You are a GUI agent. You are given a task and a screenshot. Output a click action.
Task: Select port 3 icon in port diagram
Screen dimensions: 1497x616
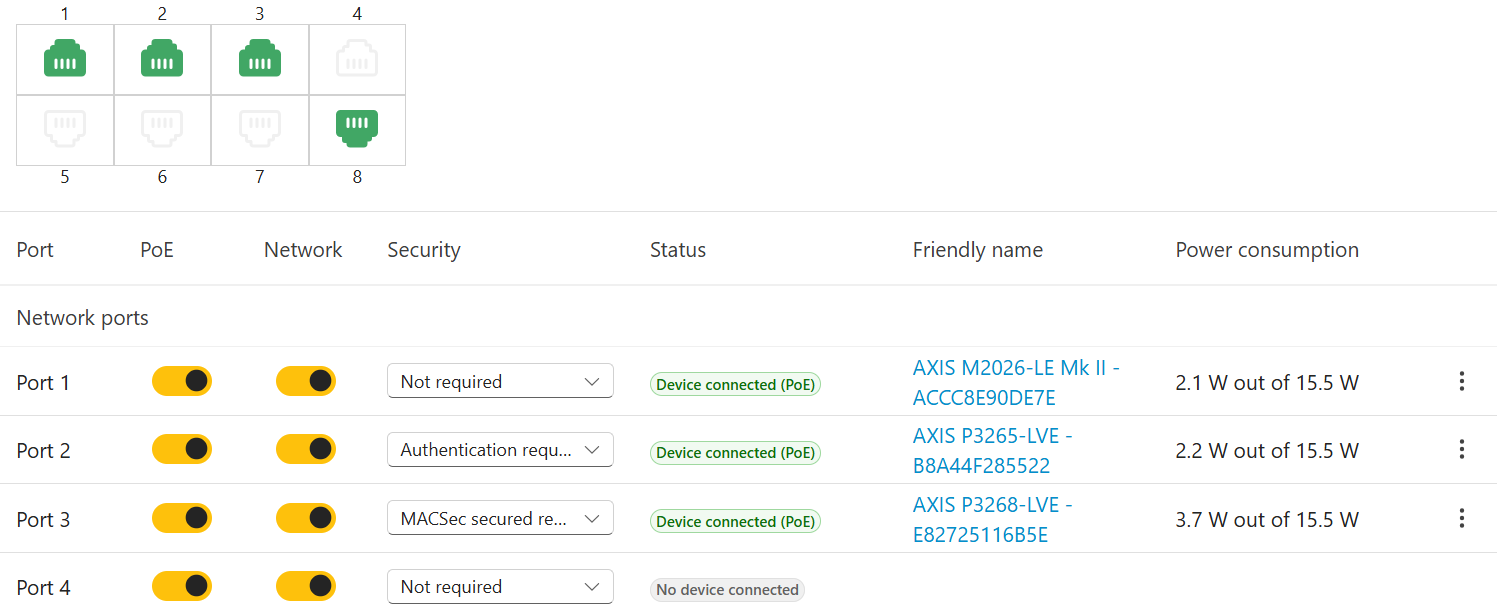pyautogui.click(x=260, y=59)
